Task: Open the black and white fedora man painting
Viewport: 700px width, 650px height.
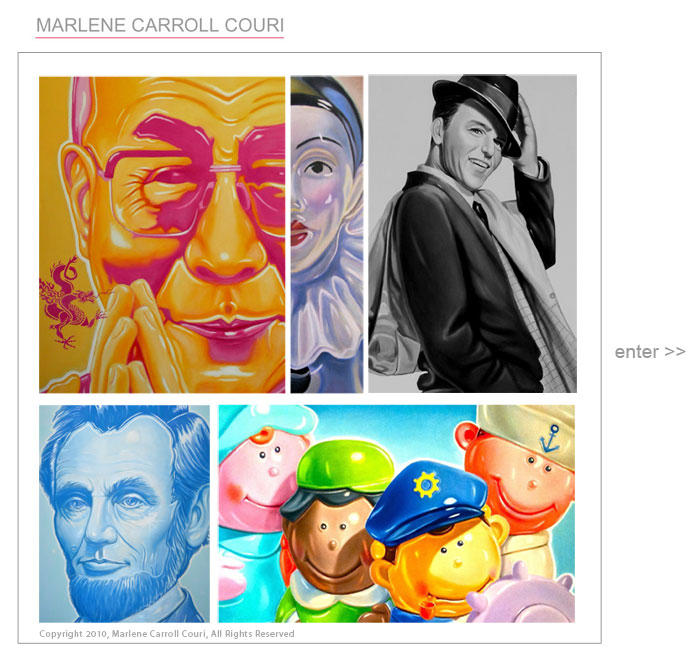Action: [472, 233]
